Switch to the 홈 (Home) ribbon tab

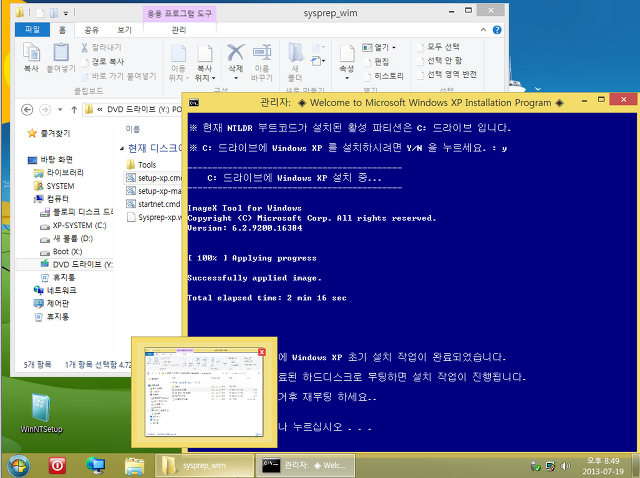(x=62, y=29)
